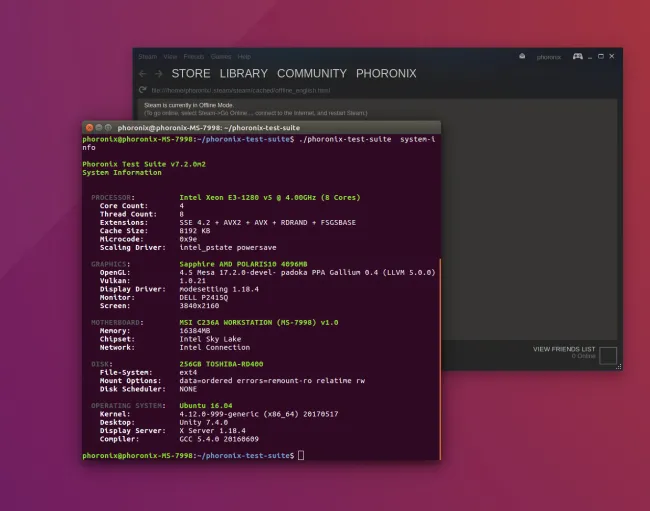Click 'Unity 7.4.0' desktop value
The width and height of the screenshot is (650, 511).
204,422
